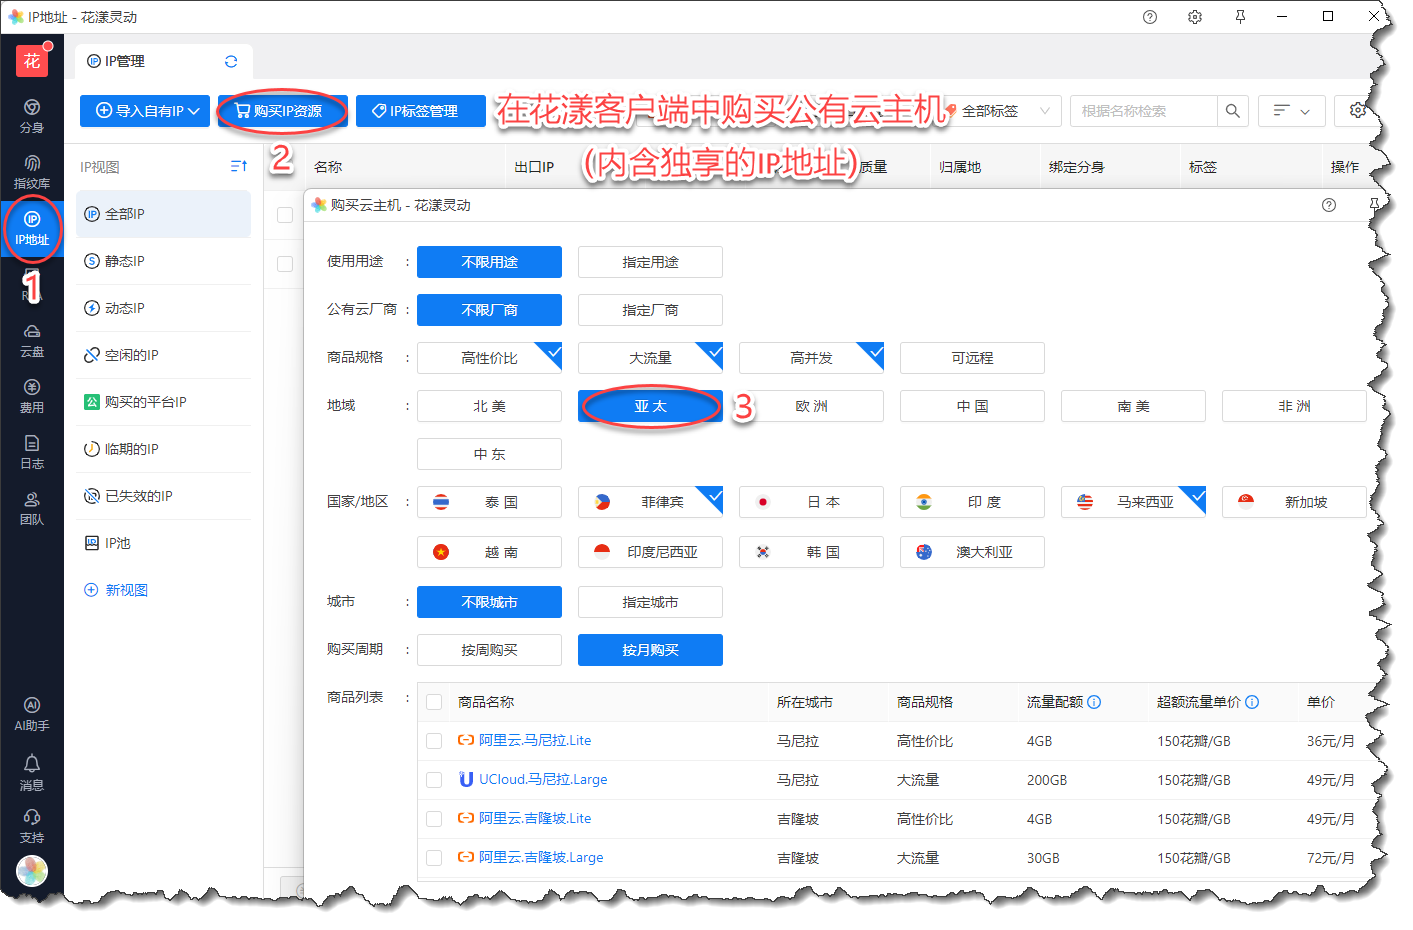Screen dimensions: 1413x930
Task: Open the 支持 support section
Action: (x=32, y=826)
